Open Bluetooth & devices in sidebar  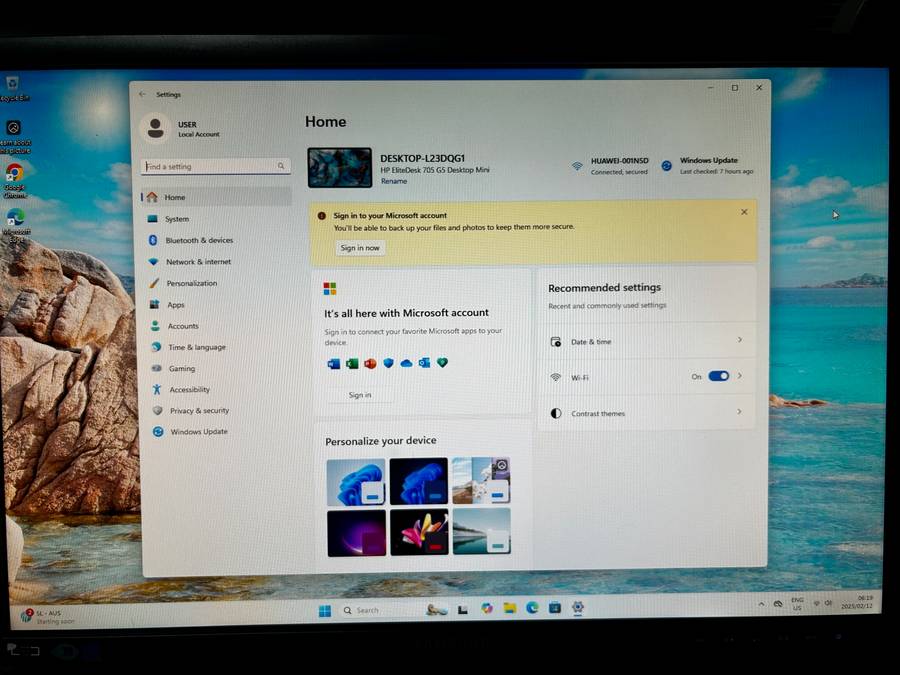(198, 240)
